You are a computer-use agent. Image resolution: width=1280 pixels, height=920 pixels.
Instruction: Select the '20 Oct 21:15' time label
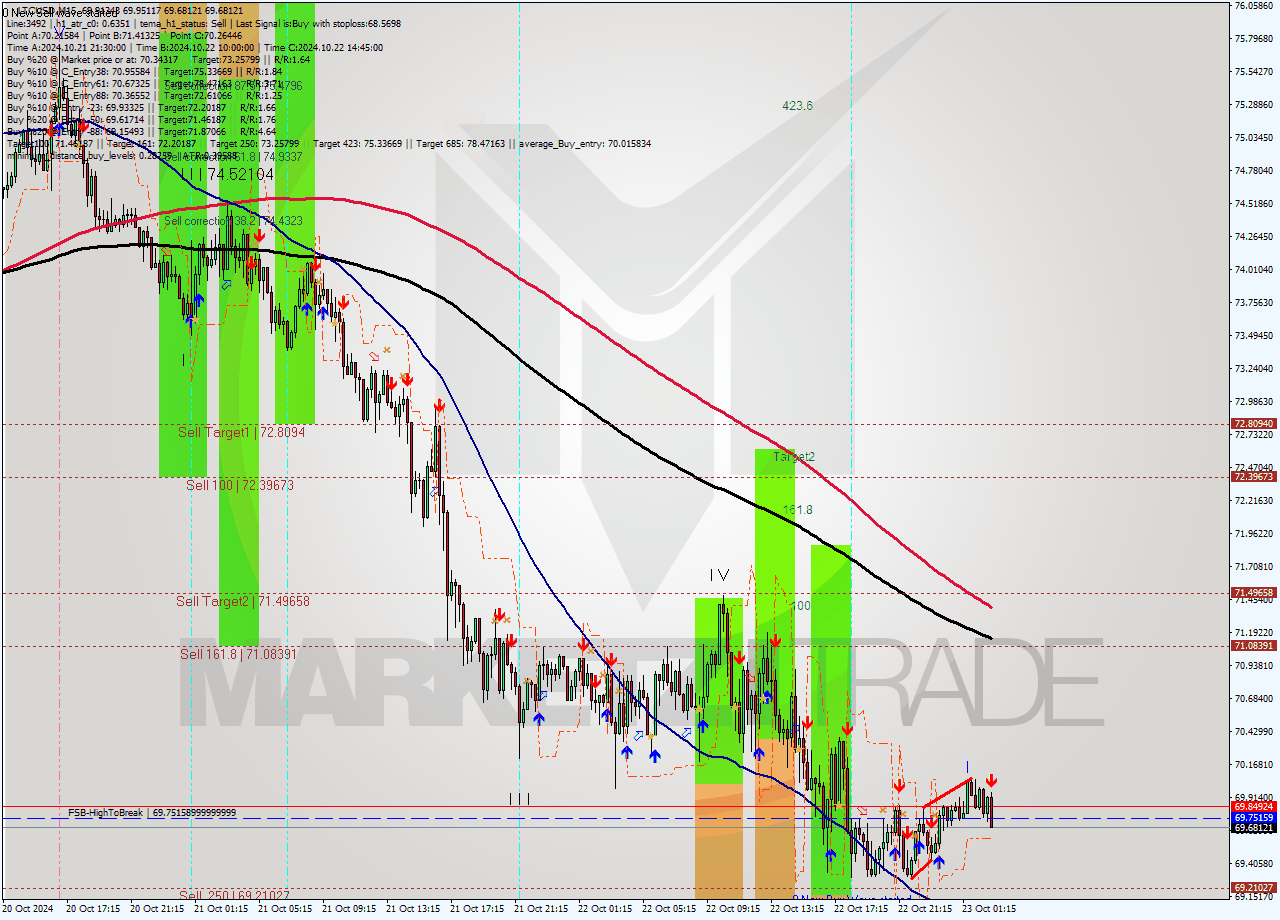coord(158,910)
